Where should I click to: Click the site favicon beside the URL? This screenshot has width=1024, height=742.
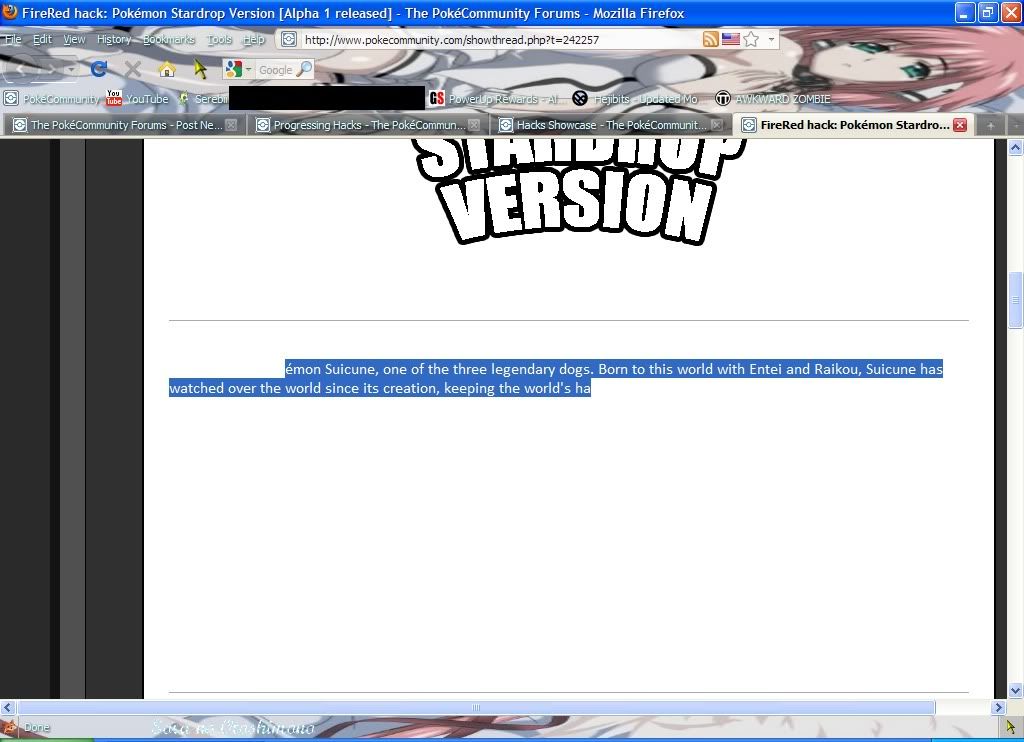(289, 39)
